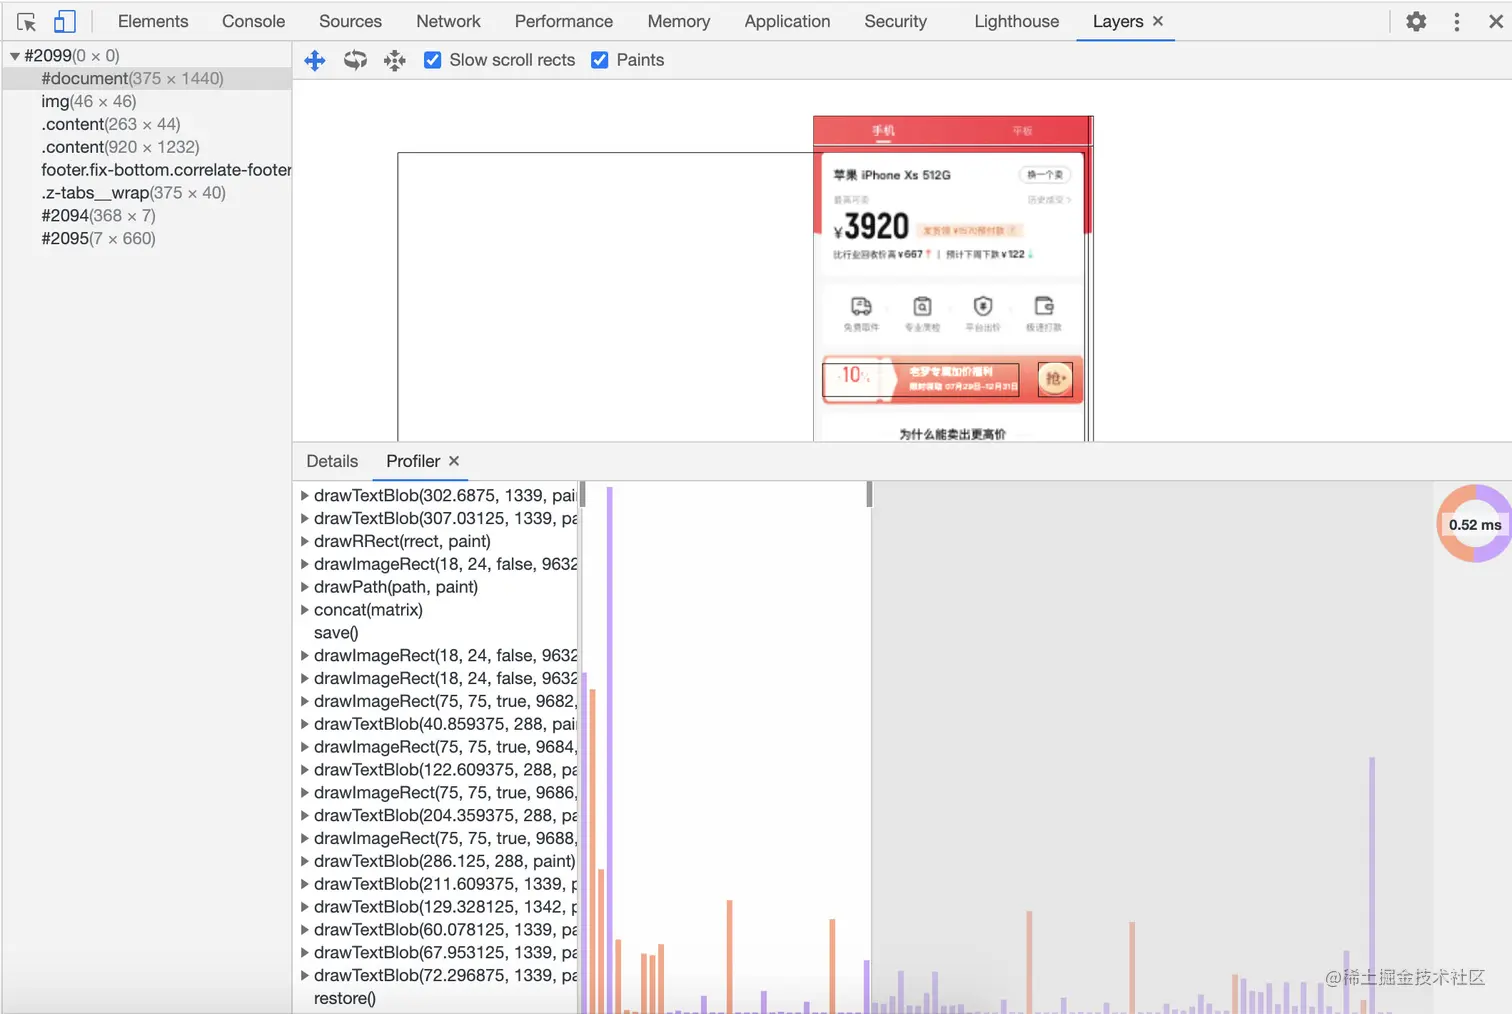Viewport: 1512px width, 1014px height.
Task: Close the DevTools panel
Action: pos(1496,21)
